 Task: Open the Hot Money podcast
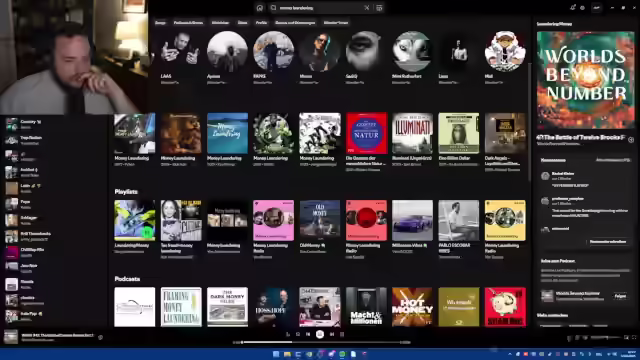(412, 307)
